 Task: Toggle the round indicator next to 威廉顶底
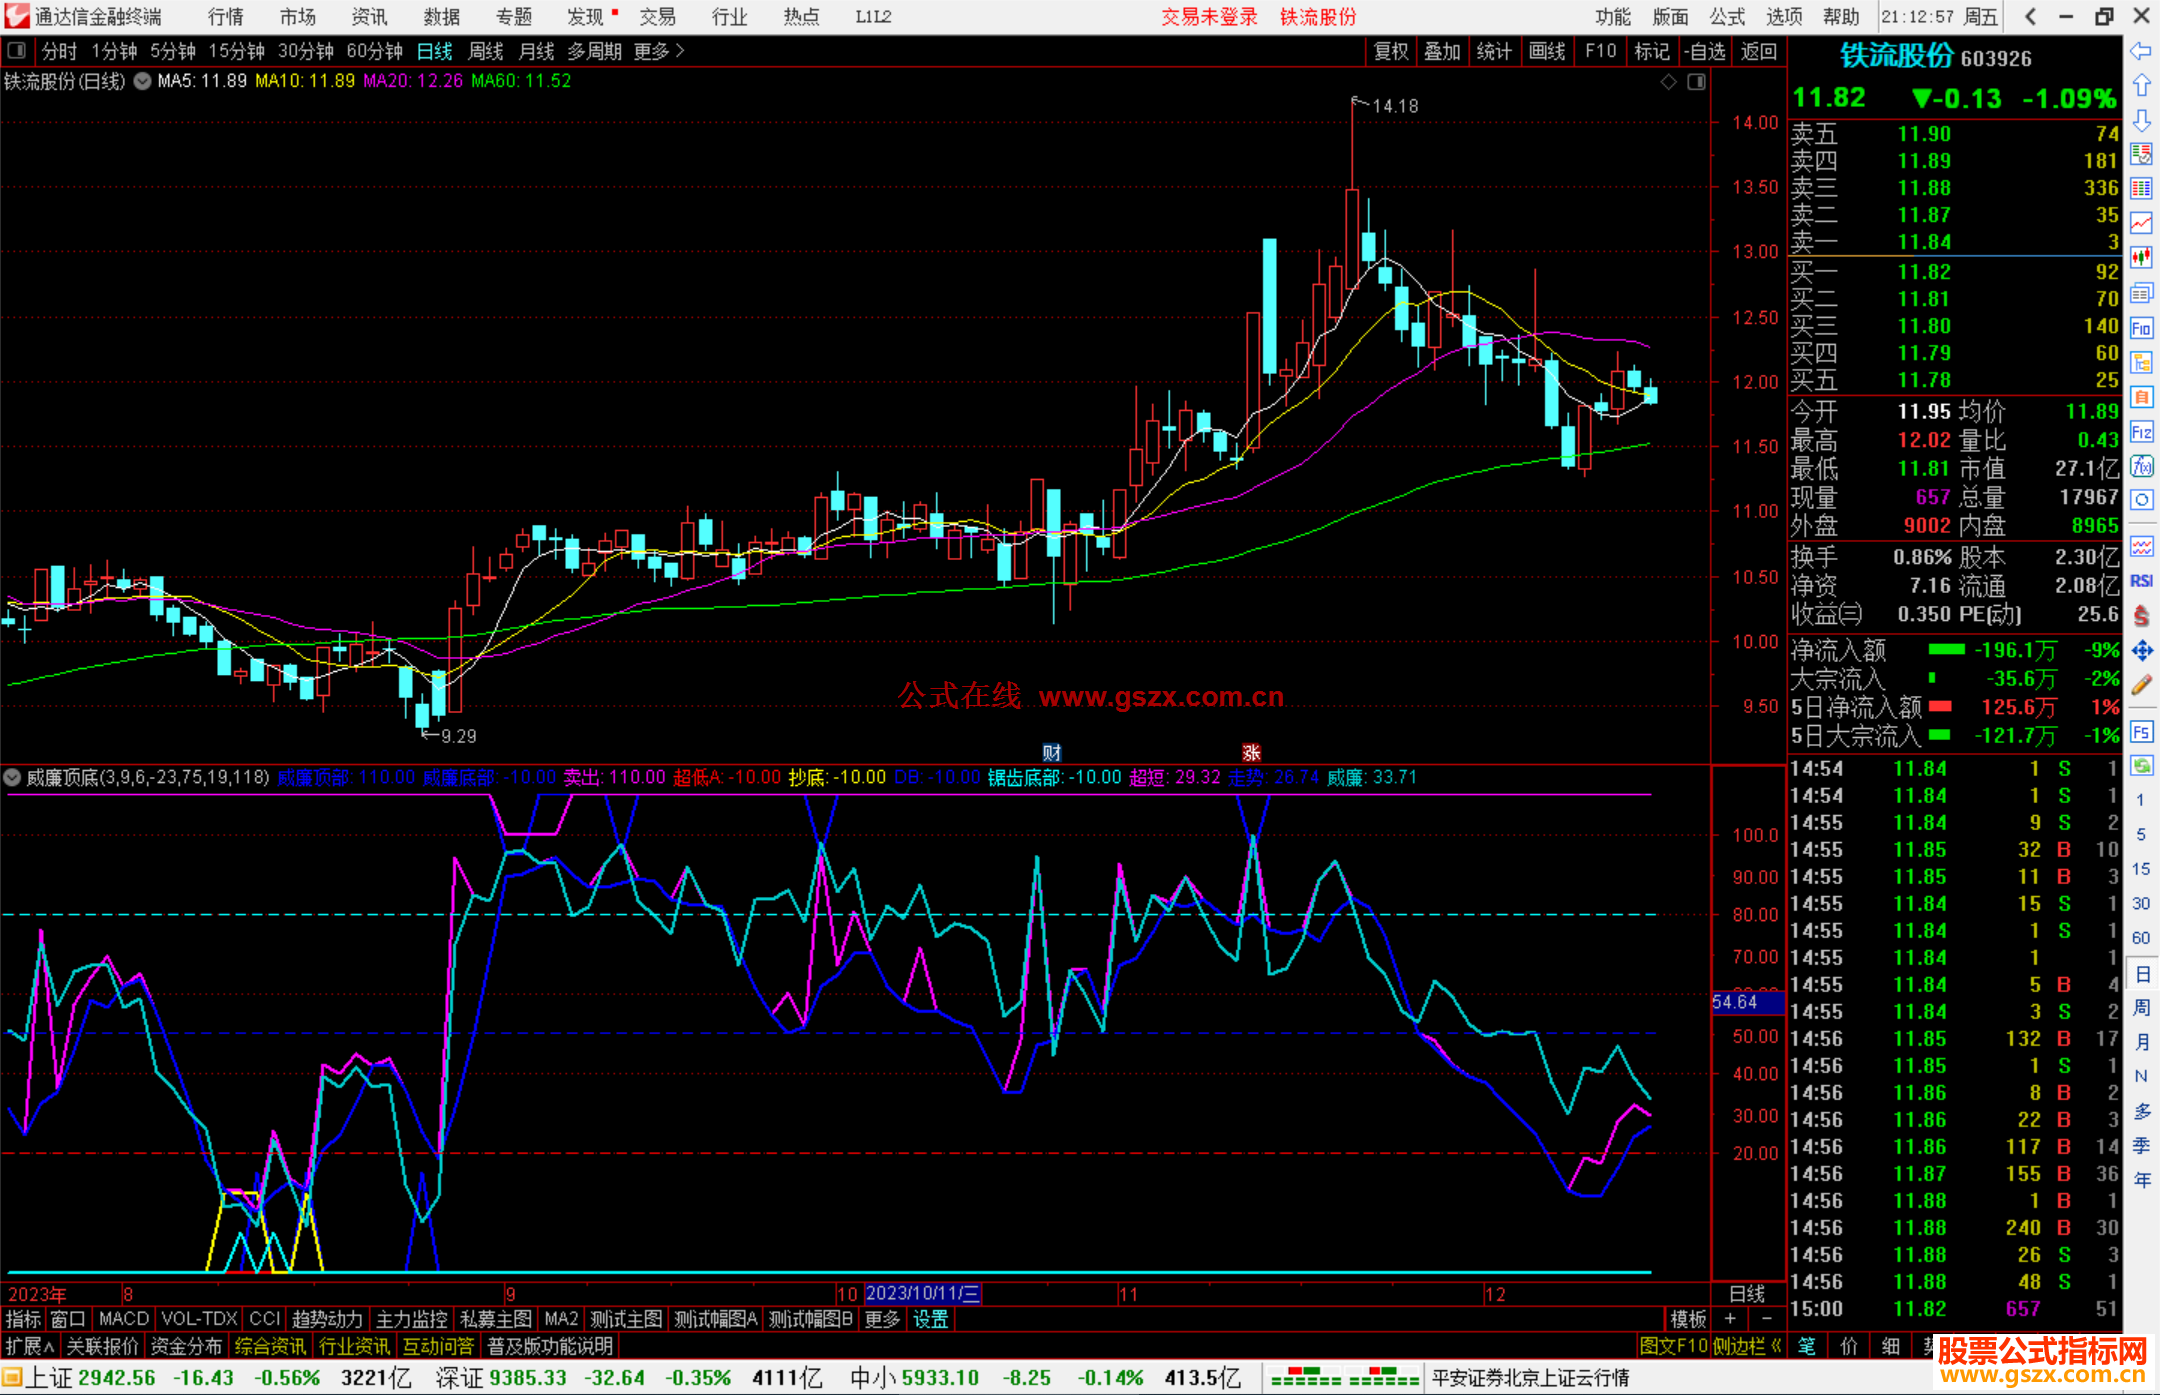point(12,777)
